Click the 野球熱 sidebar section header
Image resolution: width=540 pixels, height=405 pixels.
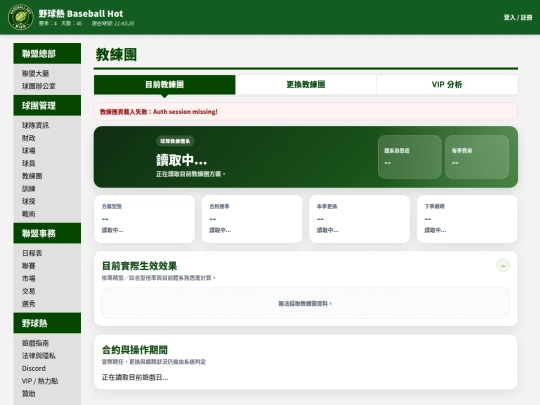47,323
